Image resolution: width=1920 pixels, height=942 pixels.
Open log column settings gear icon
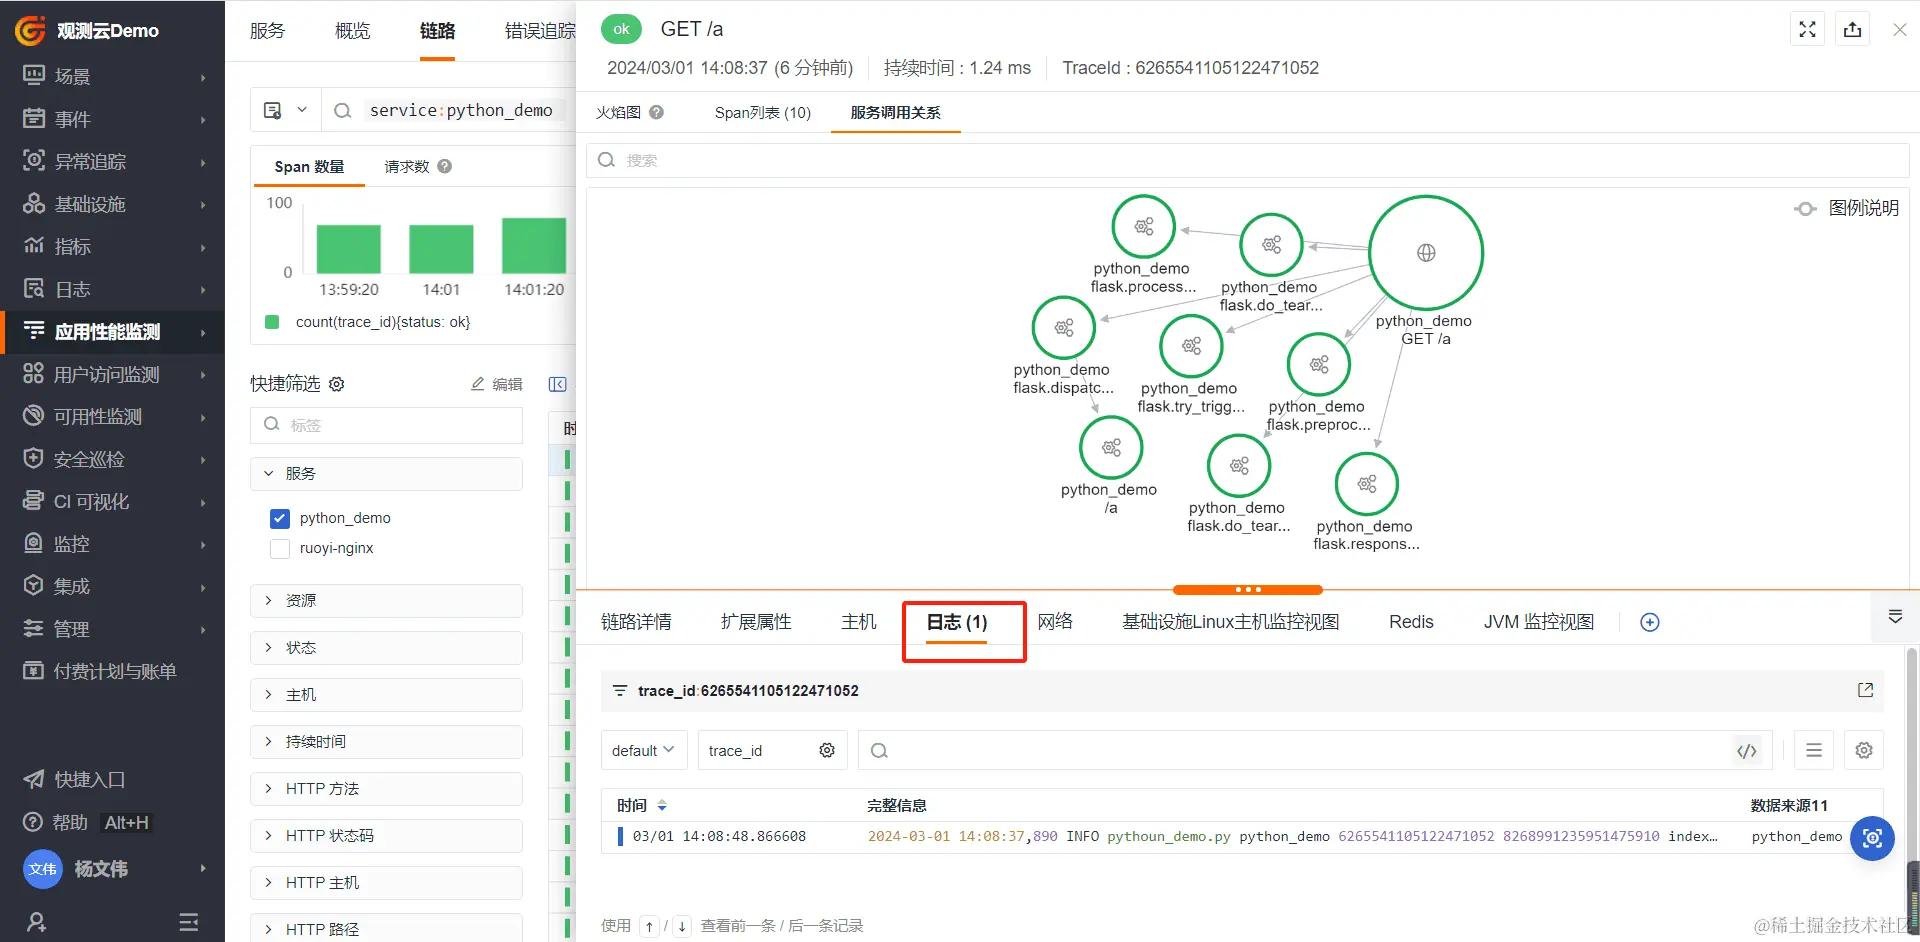1864,750
